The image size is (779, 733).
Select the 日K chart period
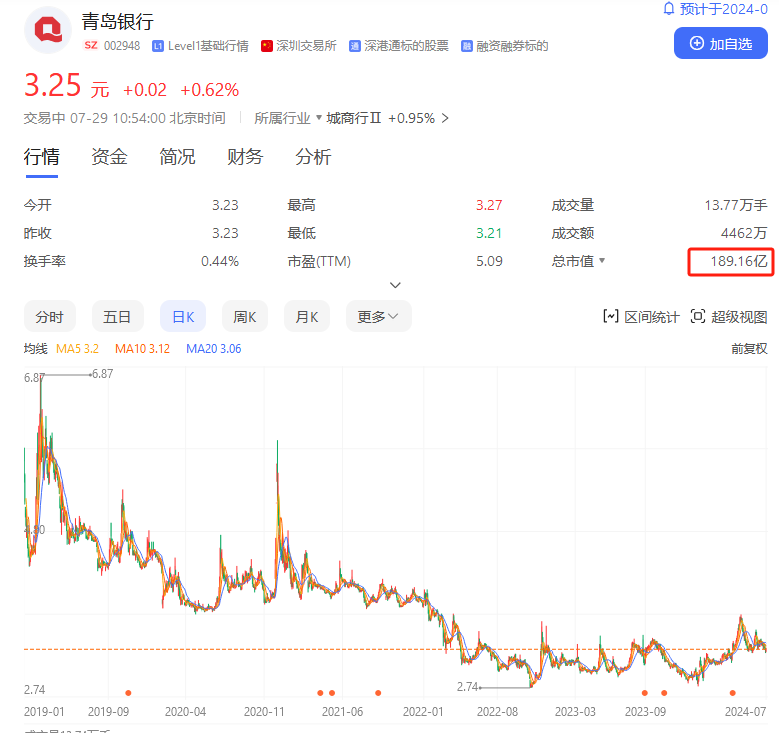183,316
